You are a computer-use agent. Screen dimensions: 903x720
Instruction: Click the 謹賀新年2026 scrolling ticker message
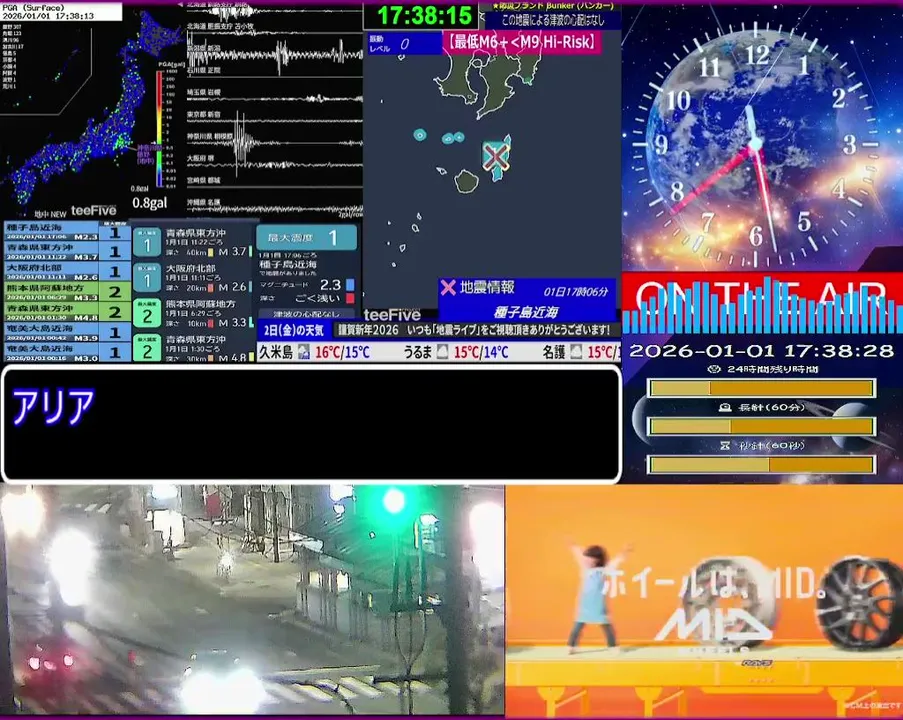click(x=473, y=330)
